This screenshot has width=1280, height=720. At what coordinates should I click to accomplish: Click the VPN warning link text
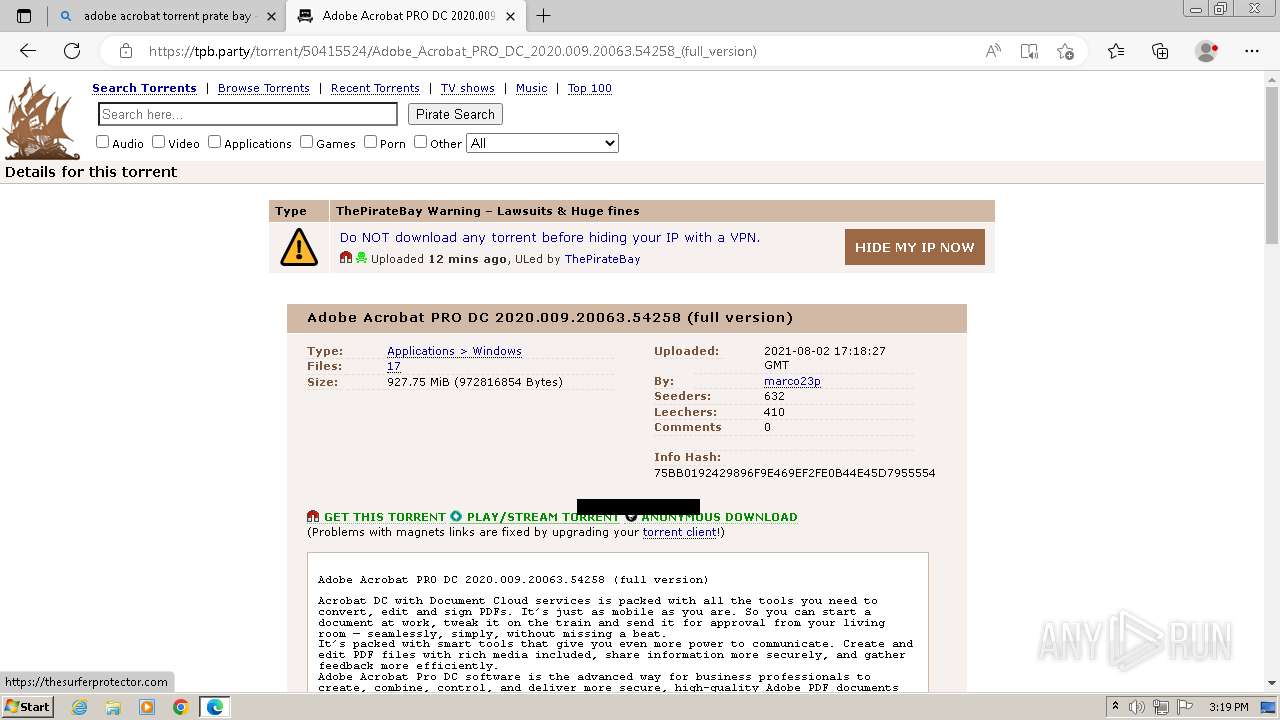[x=549, y=237]
